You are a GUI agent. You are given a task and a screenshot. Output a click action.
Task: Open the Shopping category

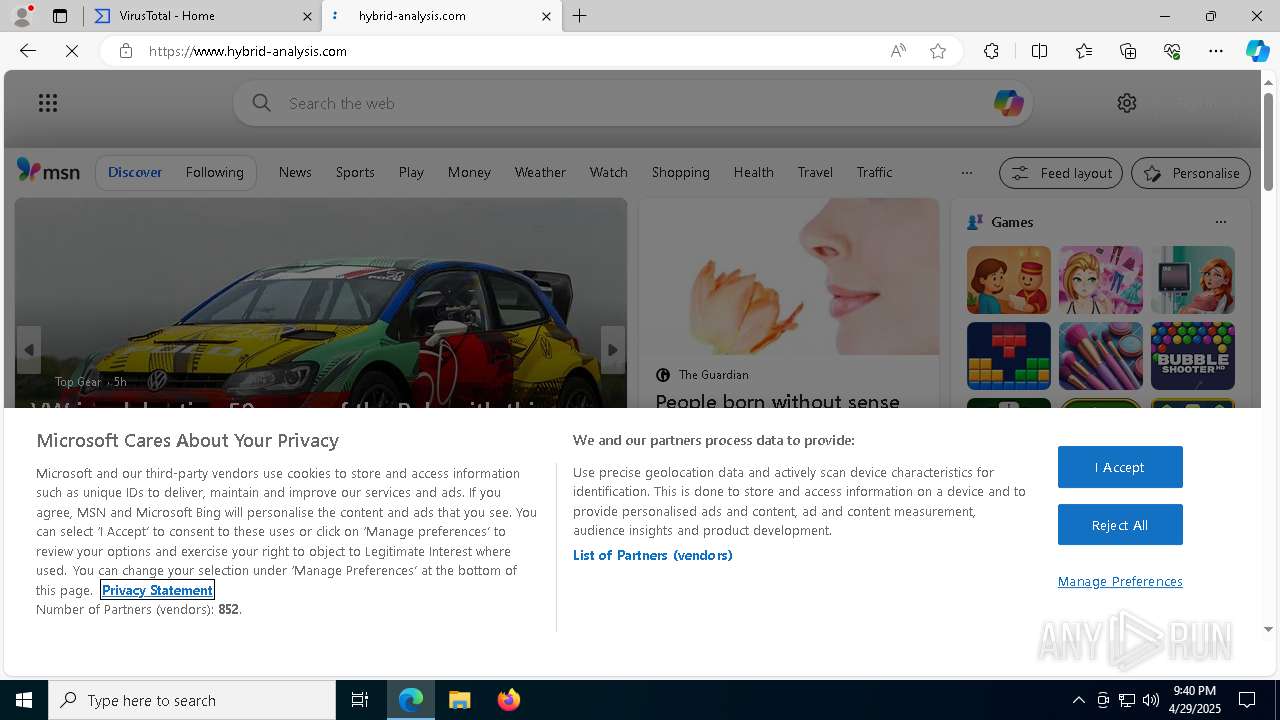click(x=680, y=172)
